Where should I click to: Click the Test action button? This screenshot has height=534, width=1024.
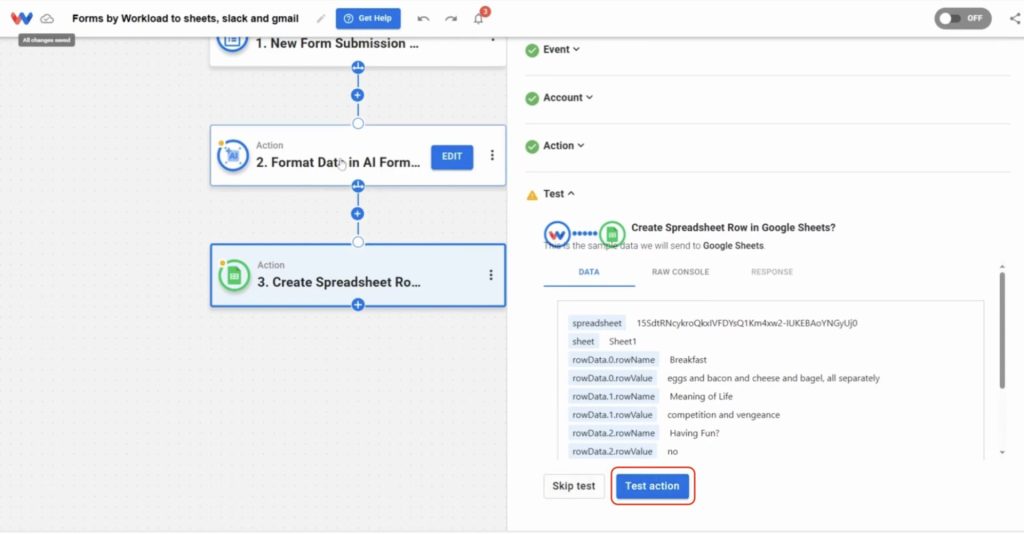click(652, 486)
